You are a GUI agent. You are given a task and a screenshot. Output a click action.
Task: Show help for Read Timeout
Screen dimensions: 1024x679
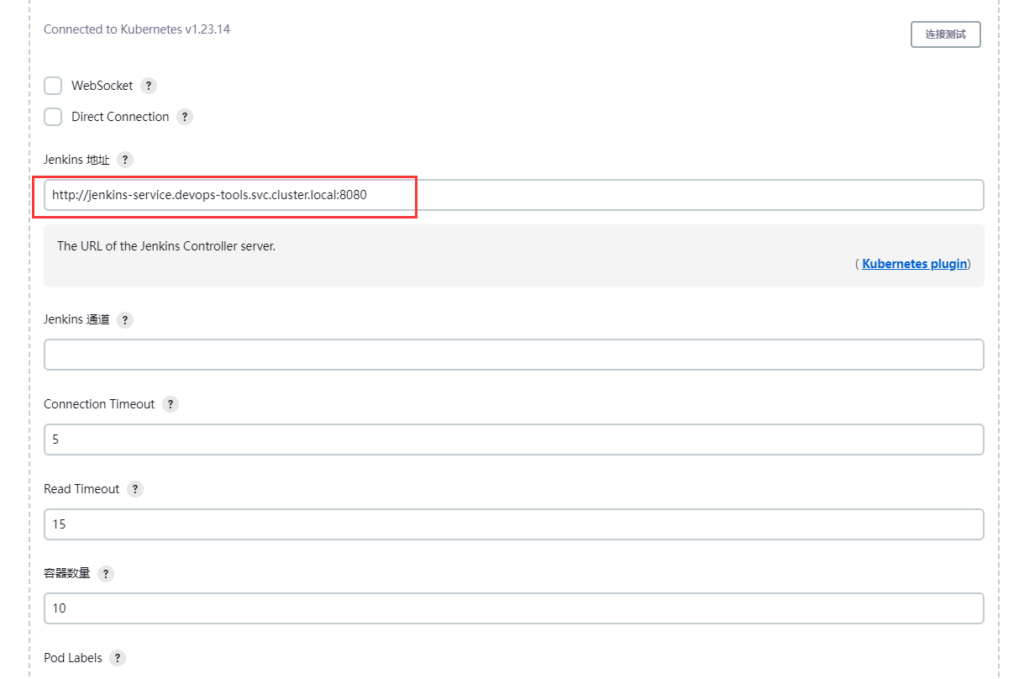(x=135, y=489)
